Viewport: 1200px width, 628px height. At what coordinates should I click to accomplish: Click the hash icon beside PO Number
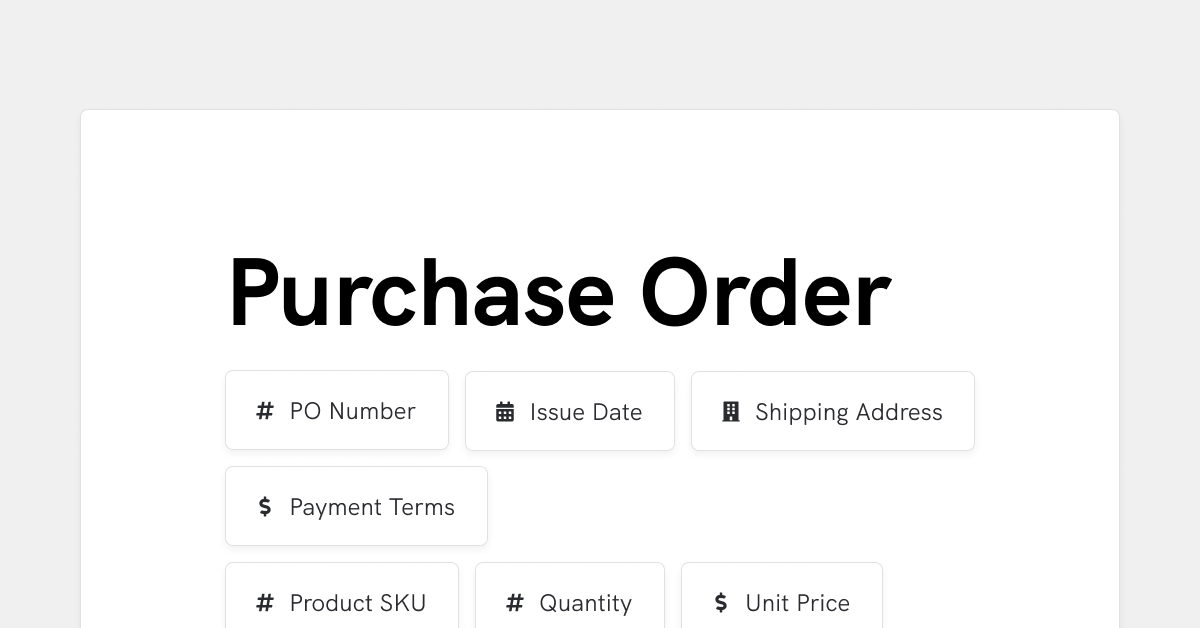[x=265, y=411]
